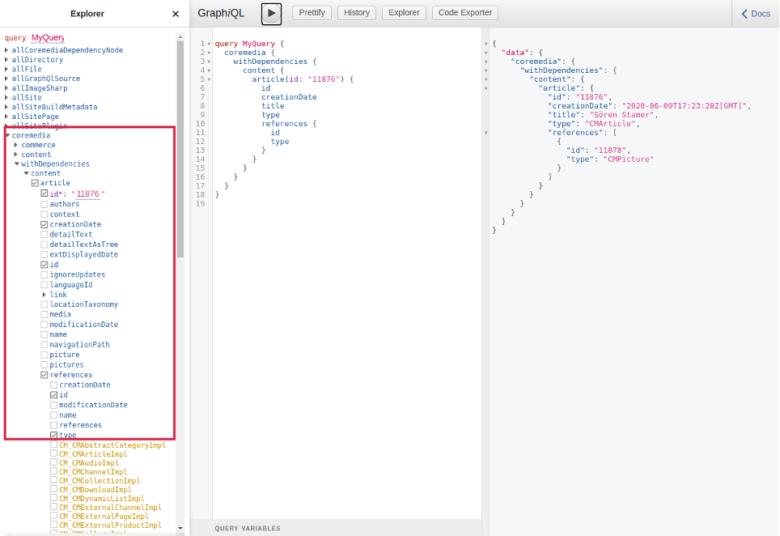The image size is (780, 536).
Task: Expand the allImageSharp node
Action: tap(6, 88)
